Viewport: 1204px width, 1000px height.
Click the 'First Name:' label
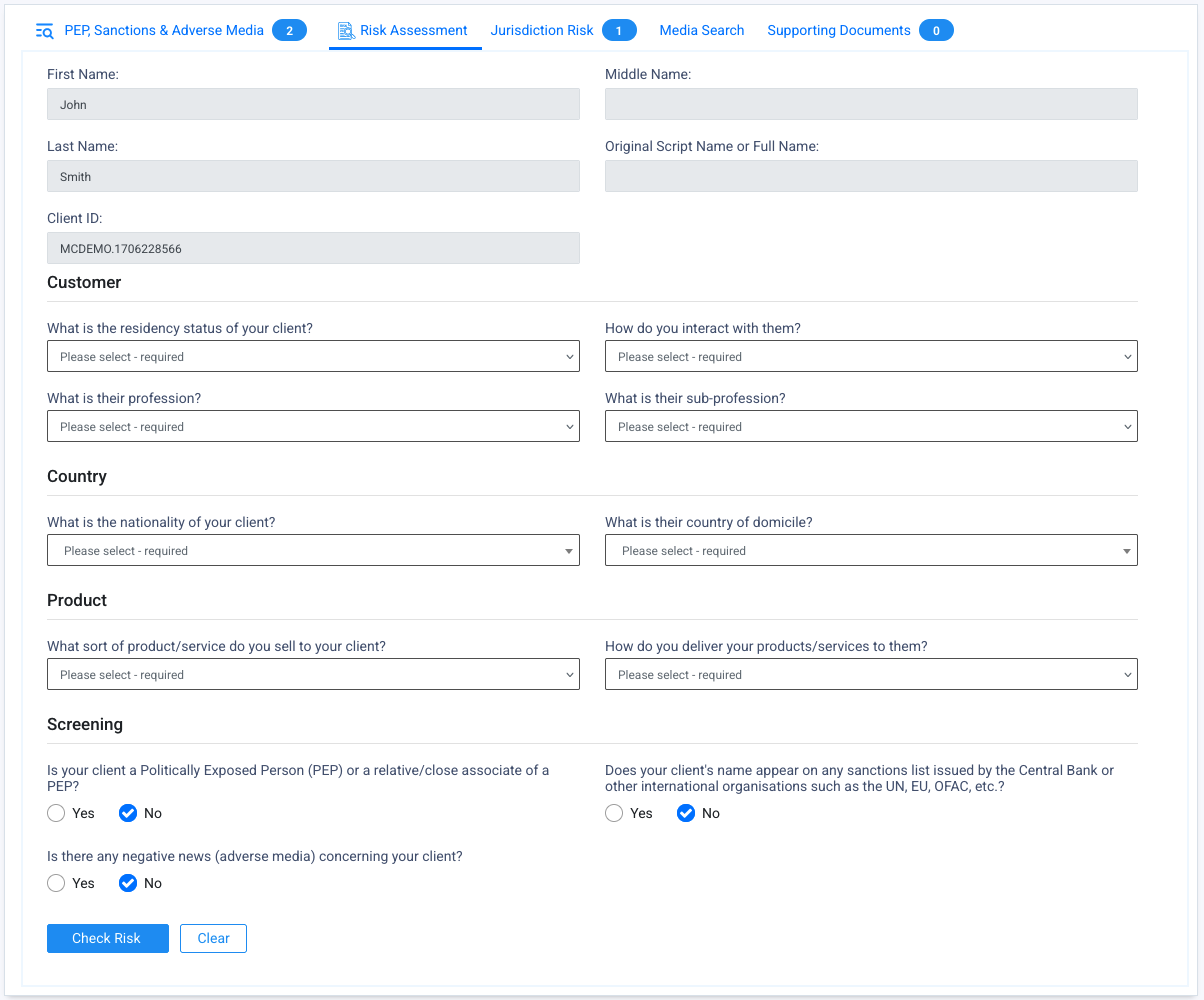[x=83, y=74]
